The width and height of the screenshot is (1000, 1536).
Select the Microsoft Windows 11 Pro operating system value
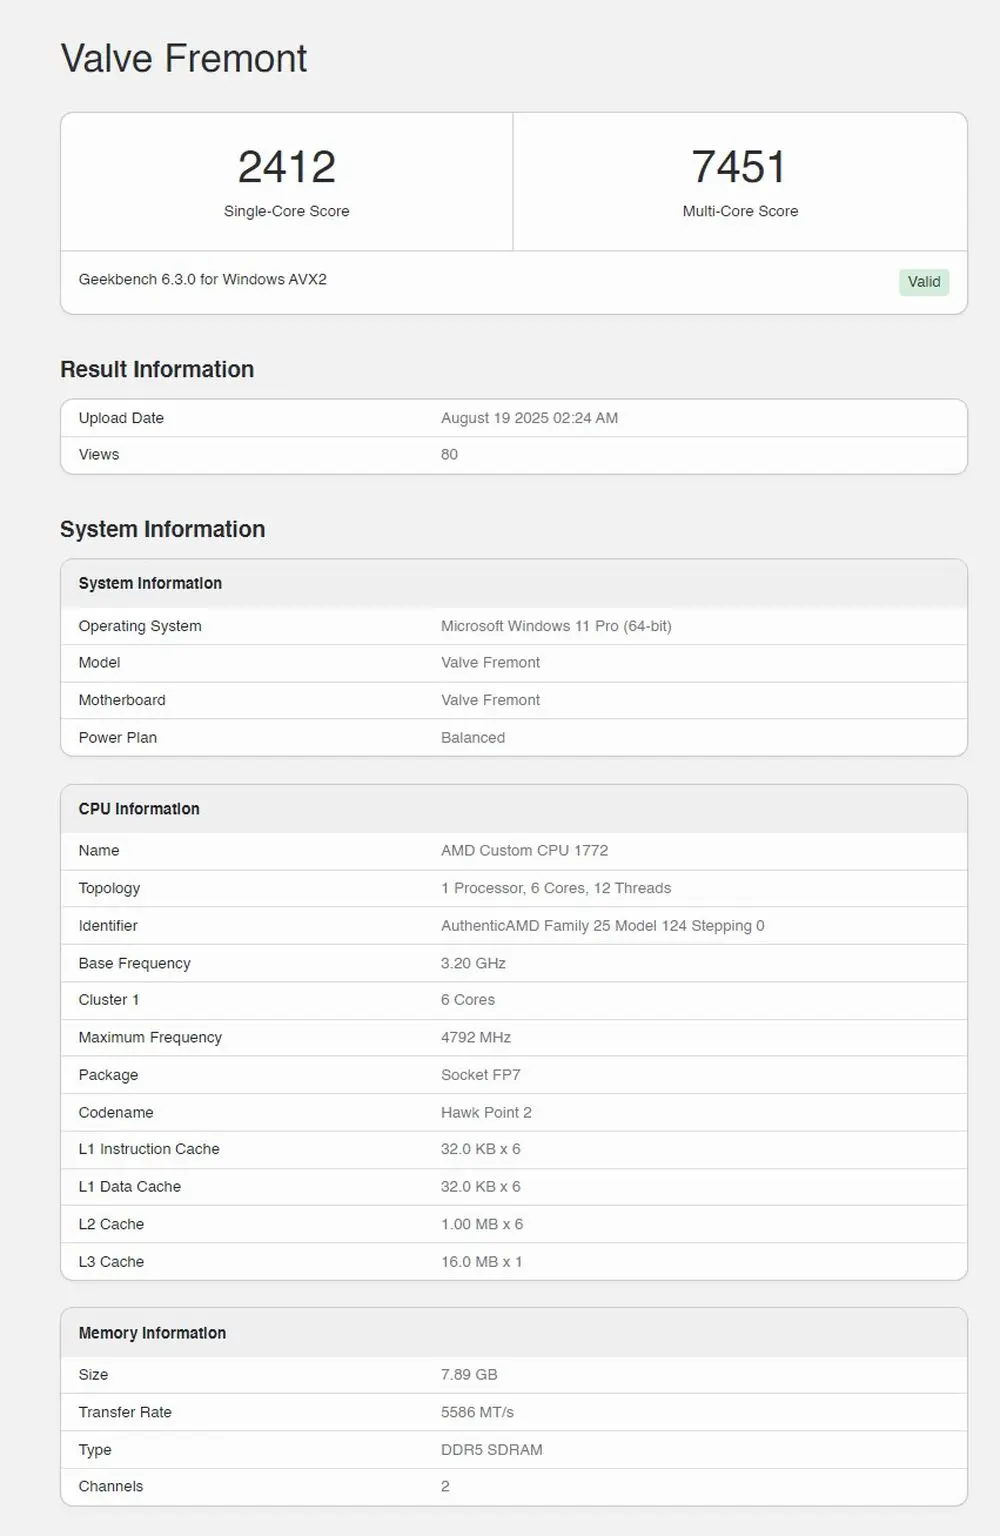point(556,626)
